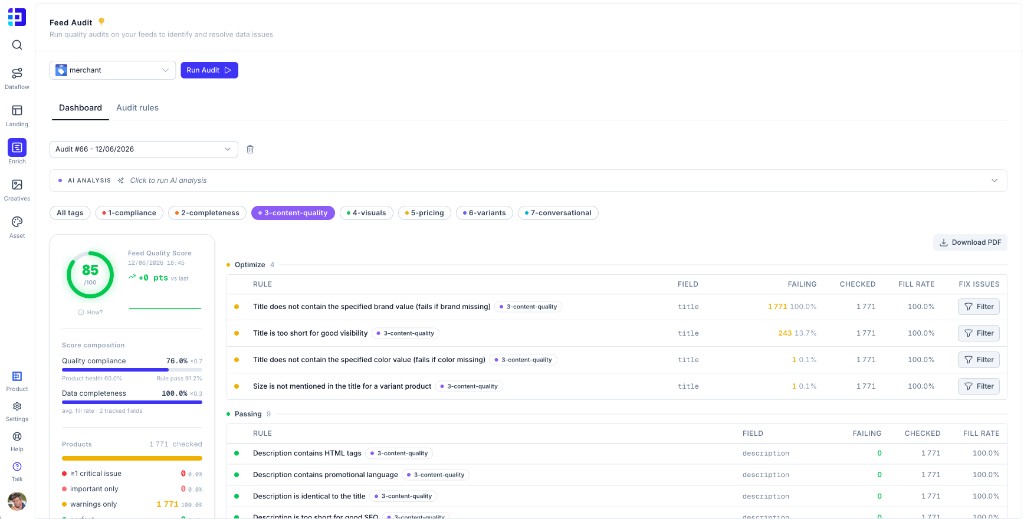The height and width of the screenshot is (519, 1024).
Task: Click the 85/100 quality score ring
Action: [90, 274]
